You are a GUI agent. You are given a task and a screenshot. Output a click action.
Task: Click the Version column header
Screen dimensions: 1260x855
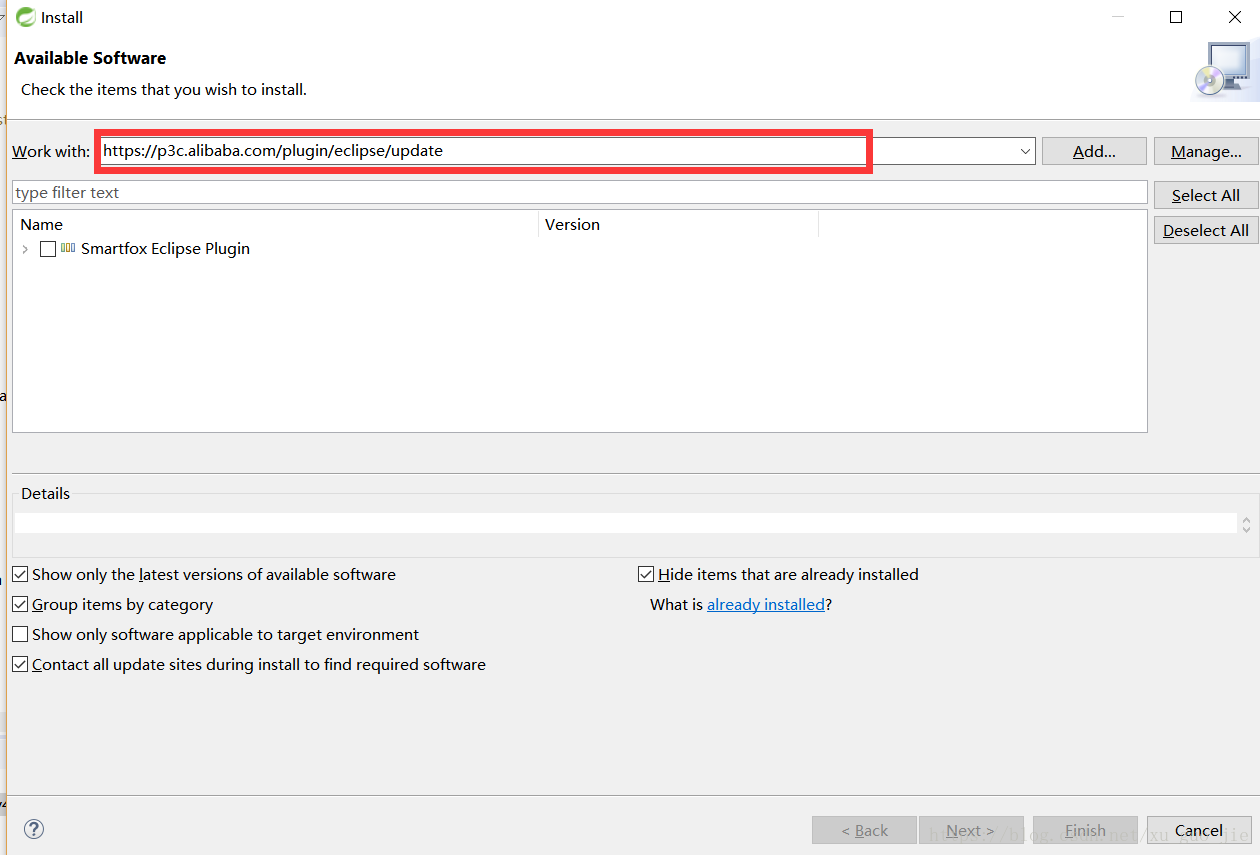coord(678,225)
